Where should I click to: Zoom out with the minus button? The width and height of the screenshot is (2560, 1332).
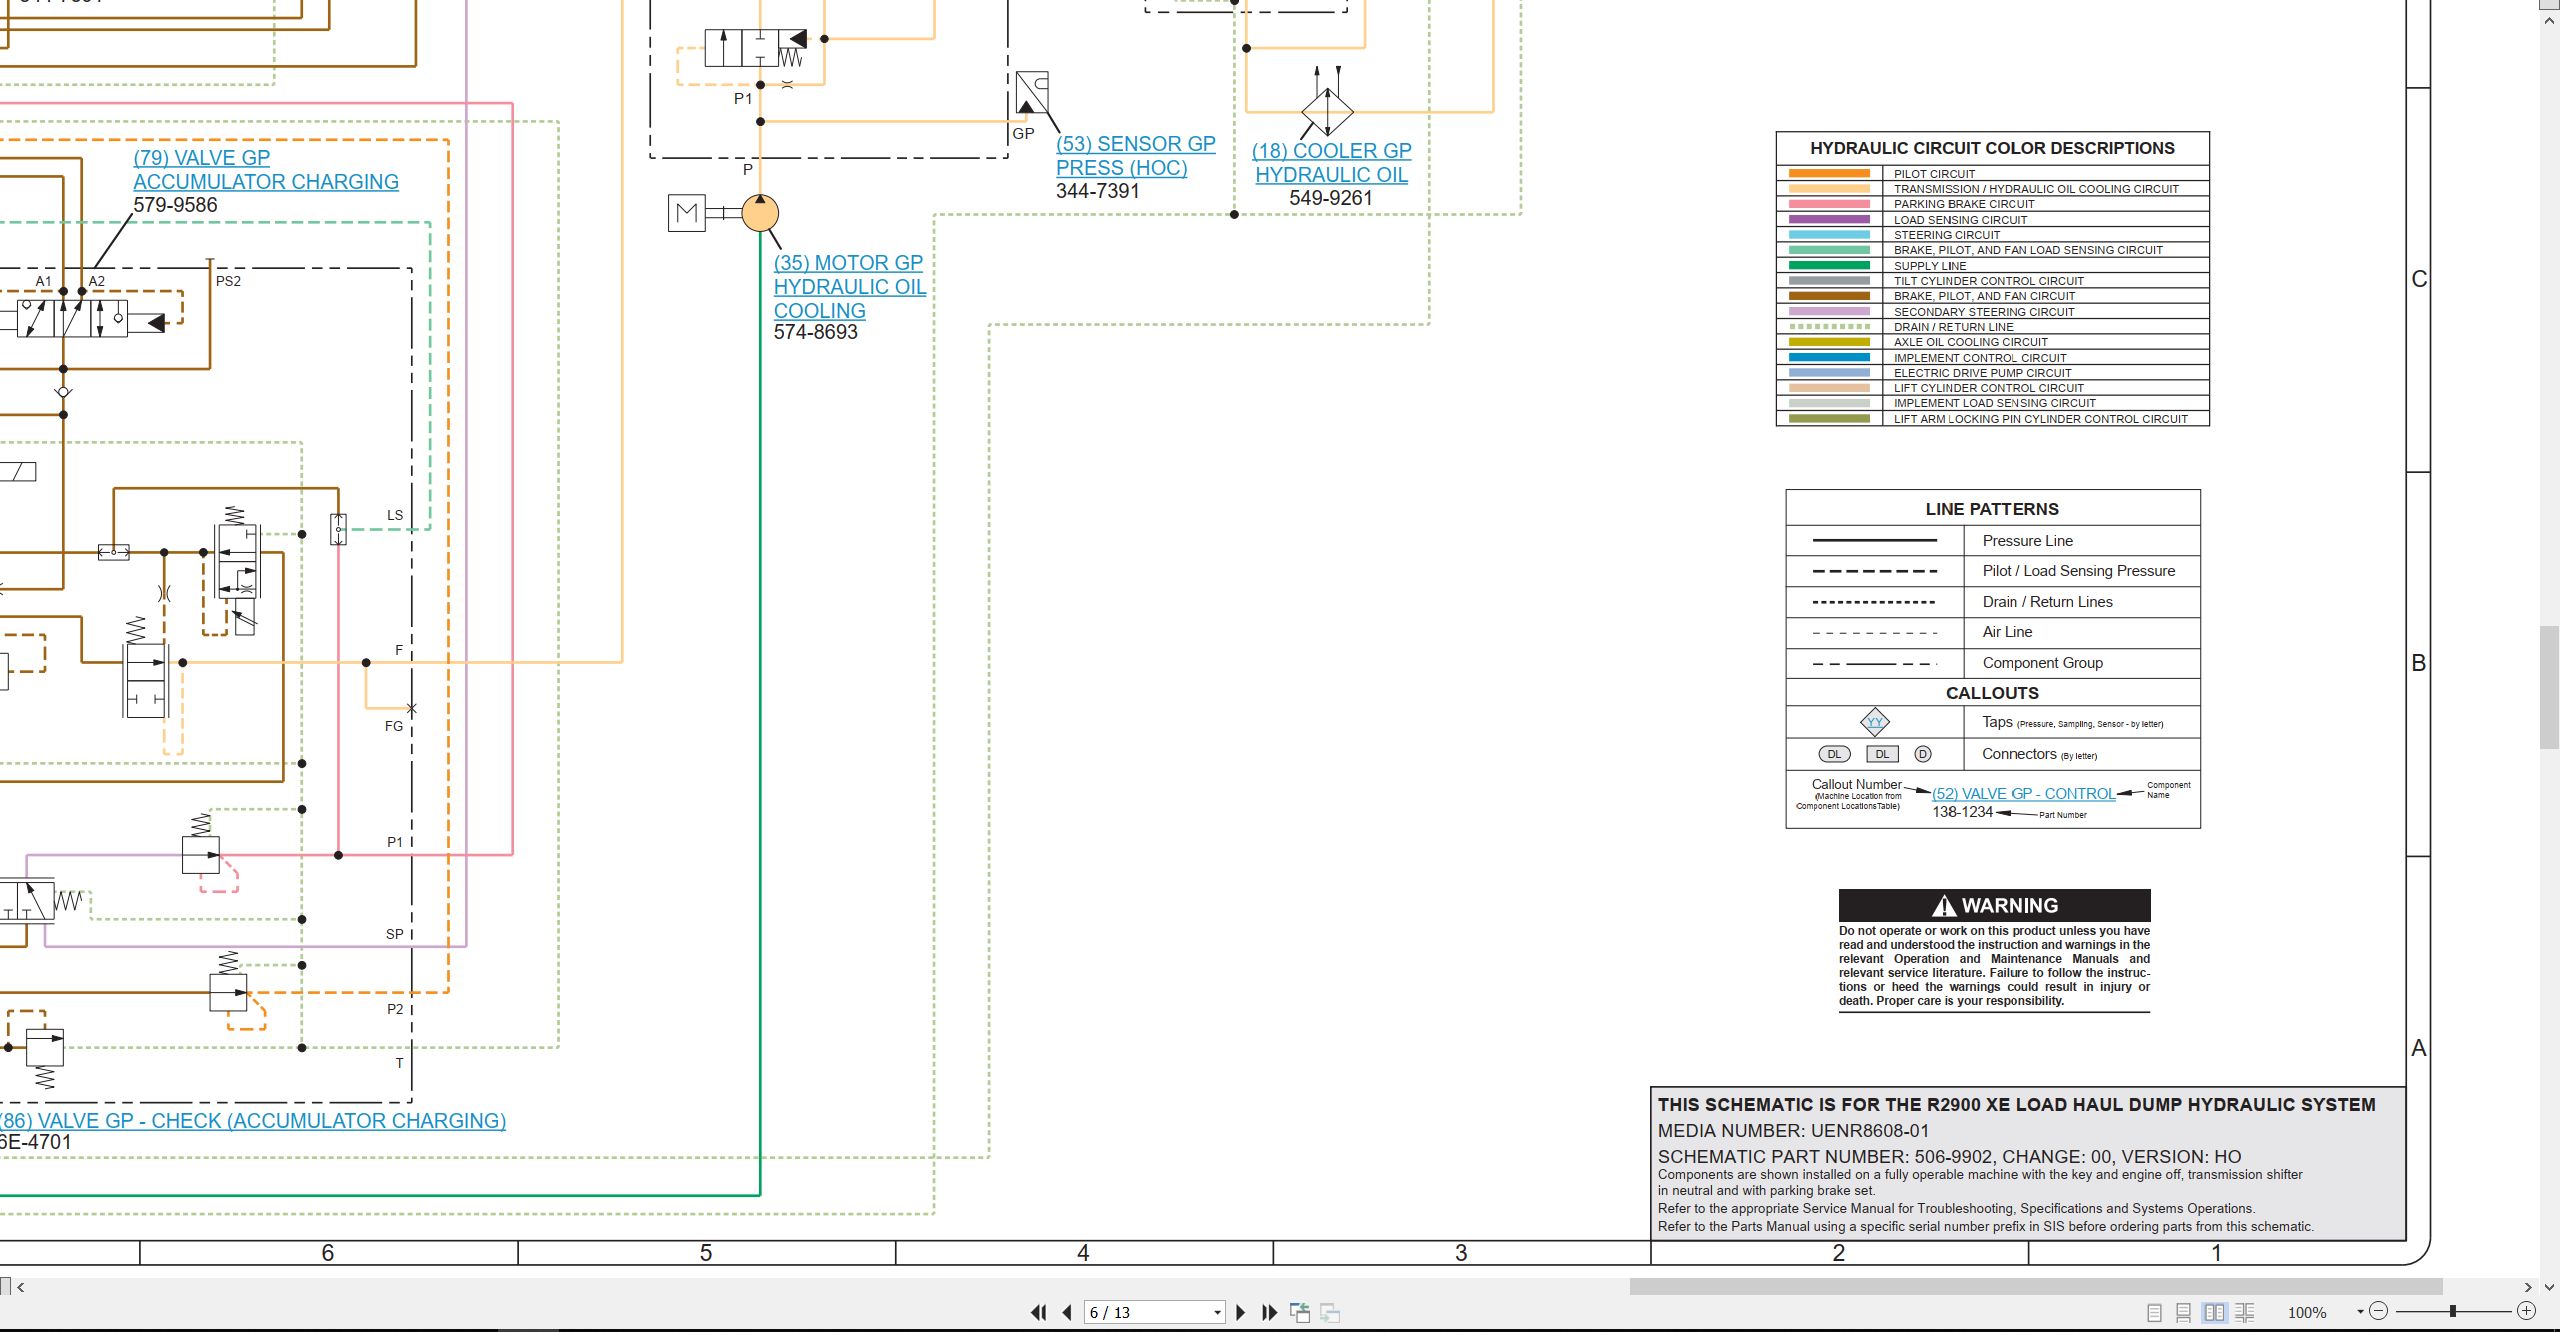(x=2379, y=1311)
